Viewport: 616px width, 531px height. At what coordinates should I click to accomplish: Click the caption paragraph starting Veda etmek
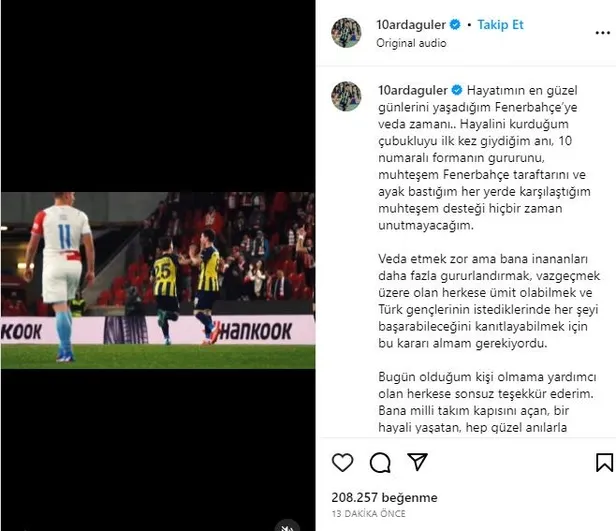point(489,301)
